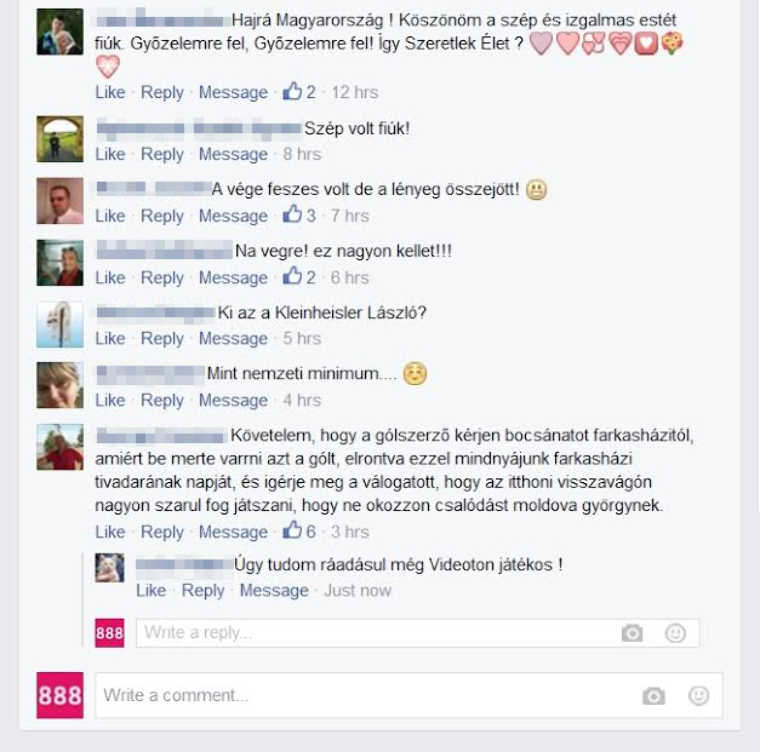Message the author of 'Mint nemzeti minimum'
This screenshot has width=760, height=752.
coord(233,400)
